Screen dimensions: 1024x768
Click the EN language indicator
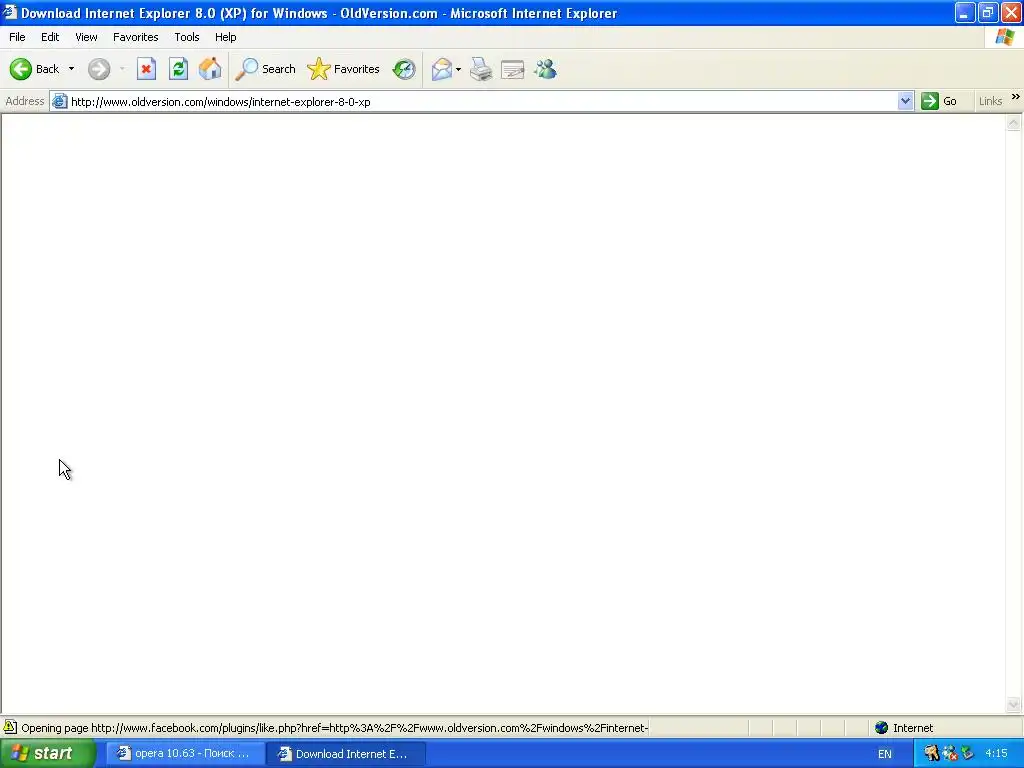coord(885,754)
